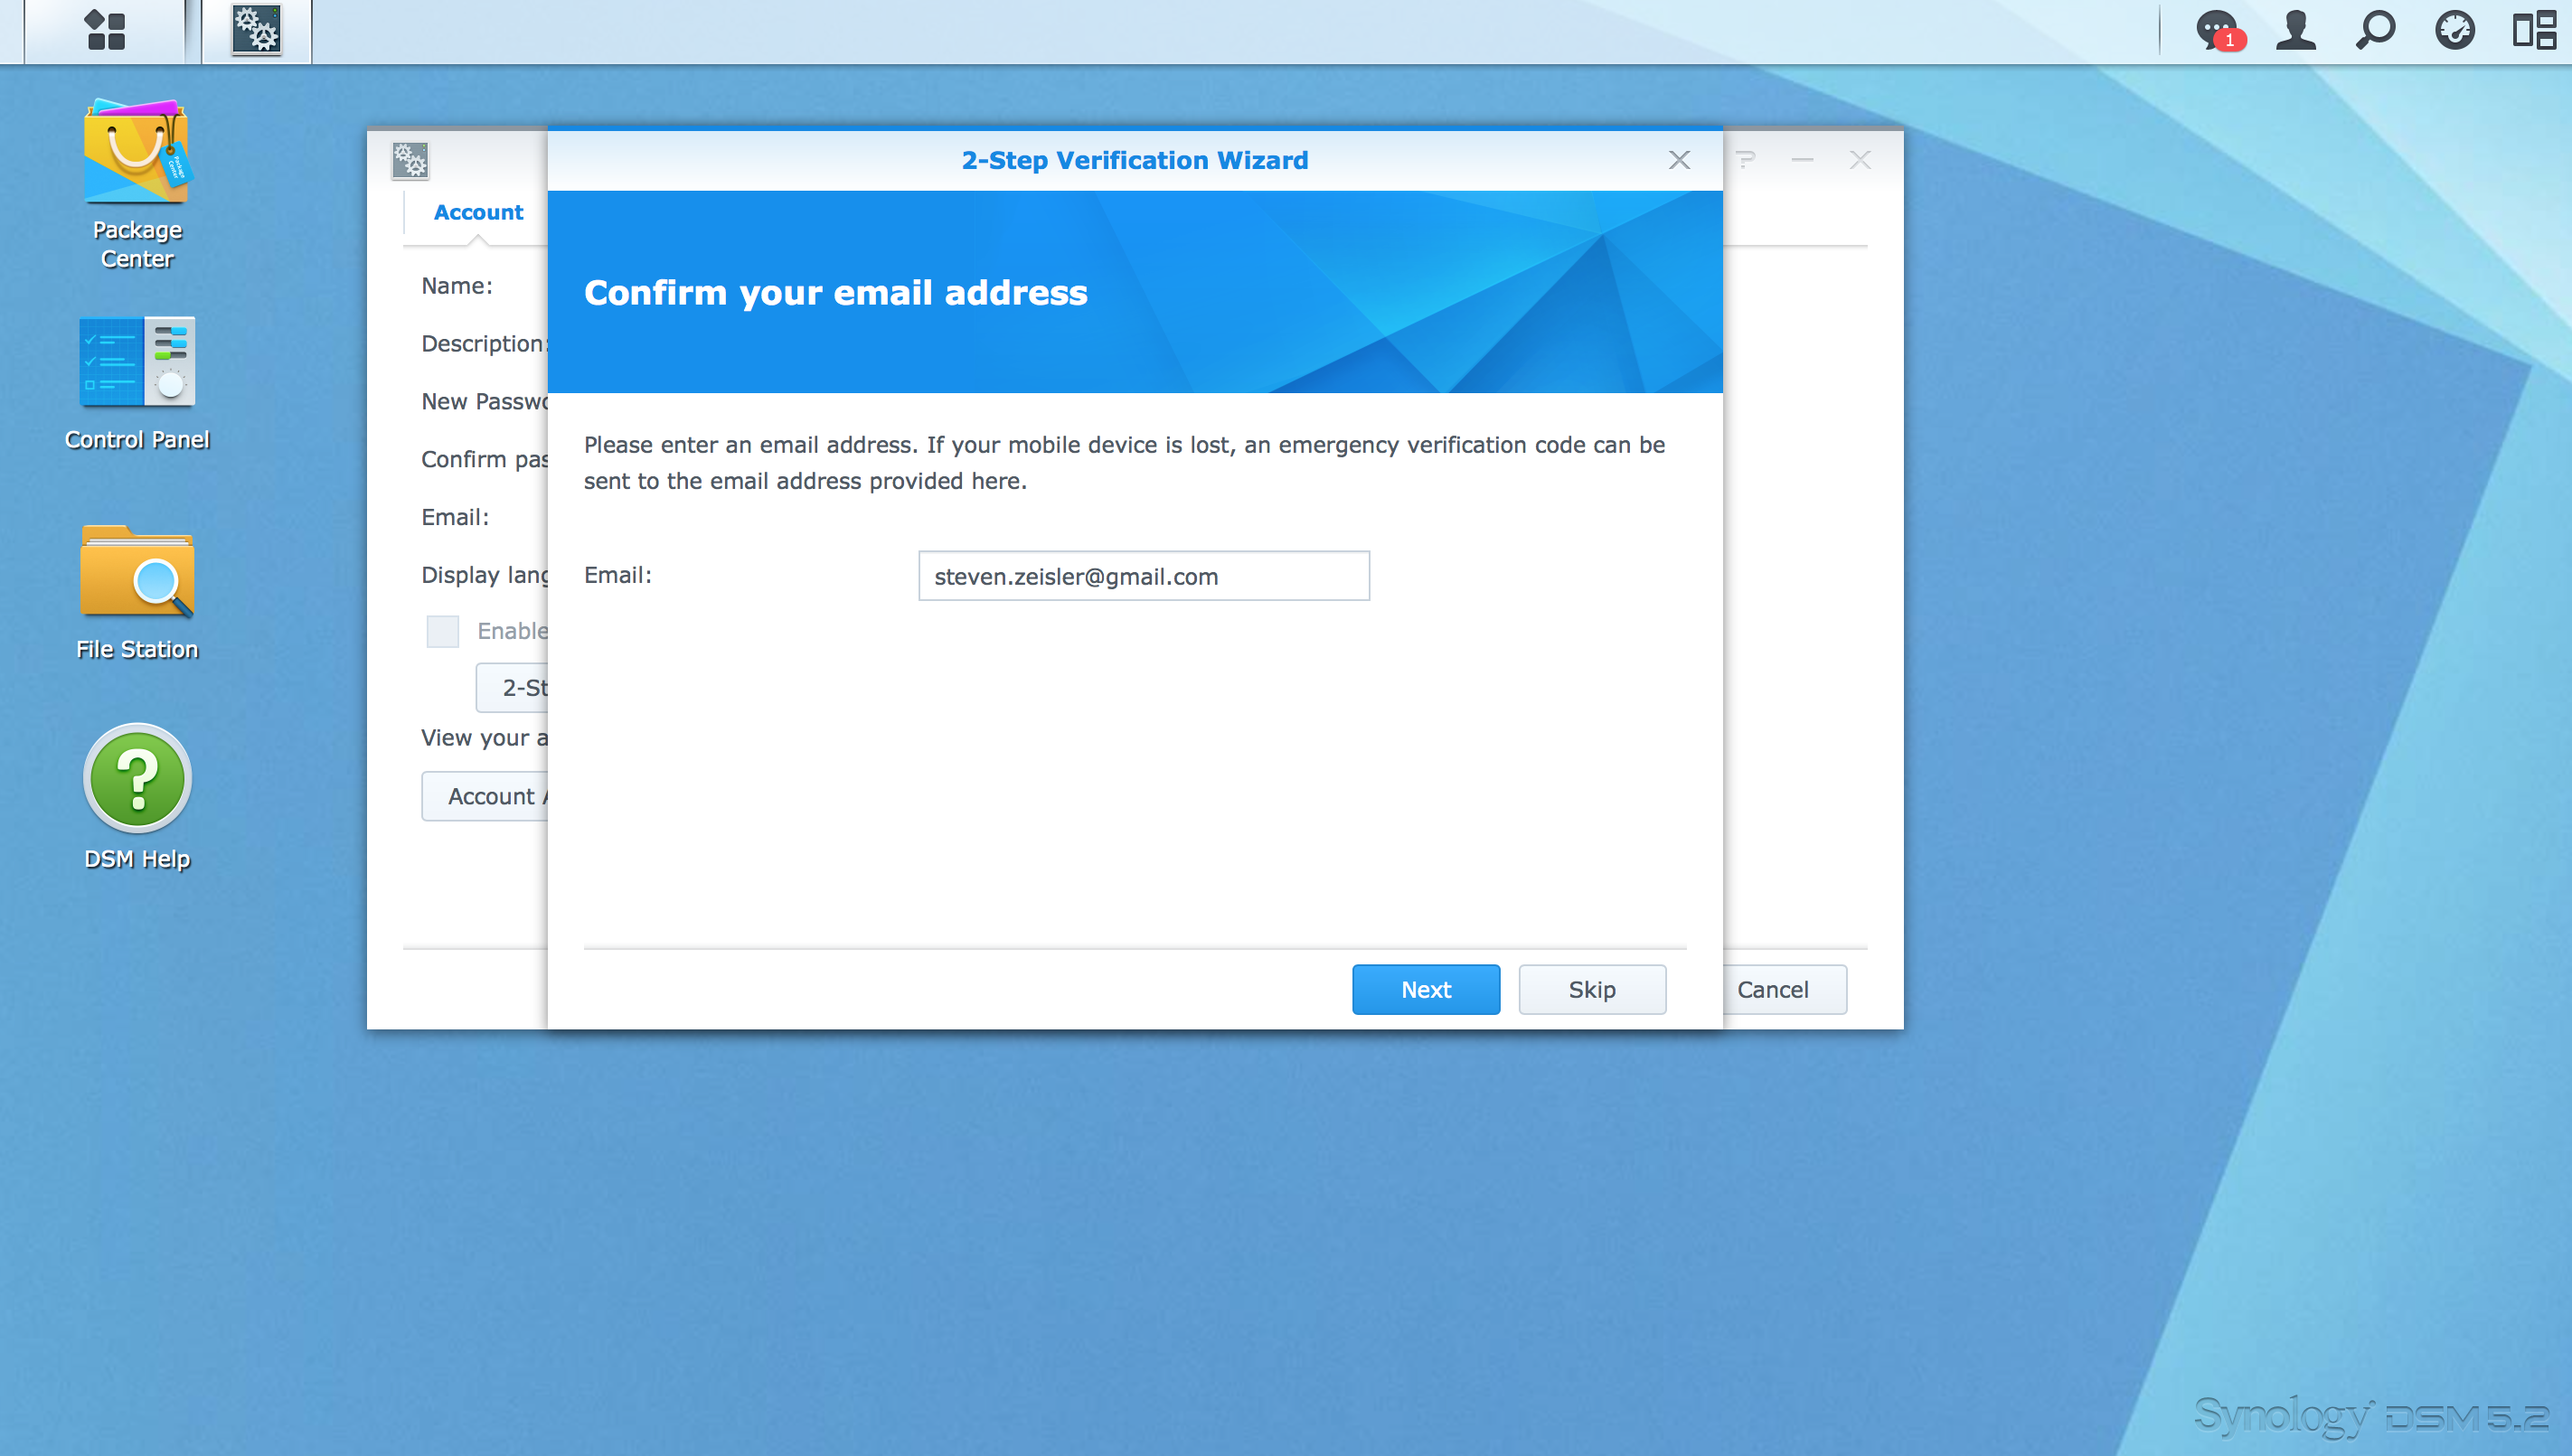
Task: Open Control Panel desktop icon
Action: point(137,383)
